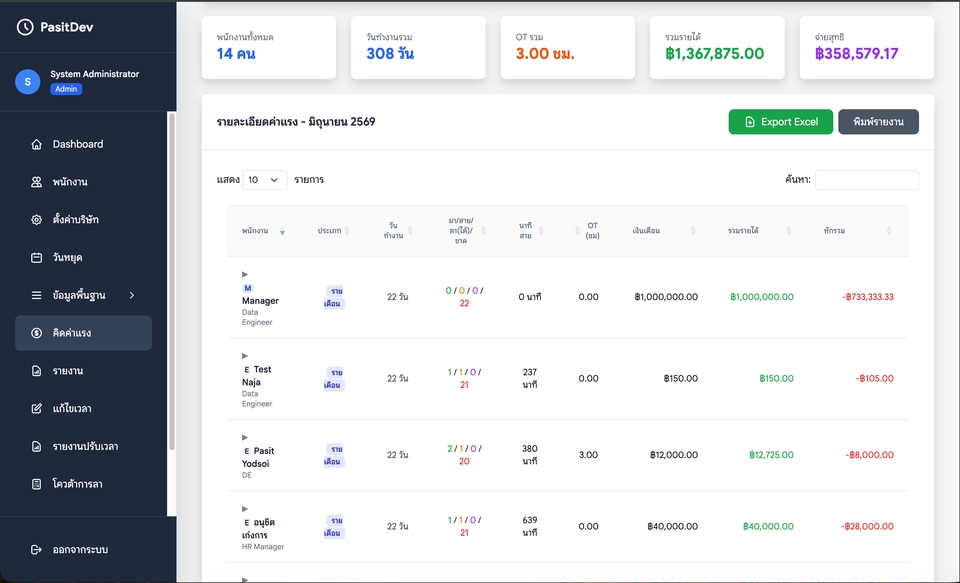Open รายงานปรับเวลา menu item
Viewport: 960px width, 583px height.
(x=83, y=446)
